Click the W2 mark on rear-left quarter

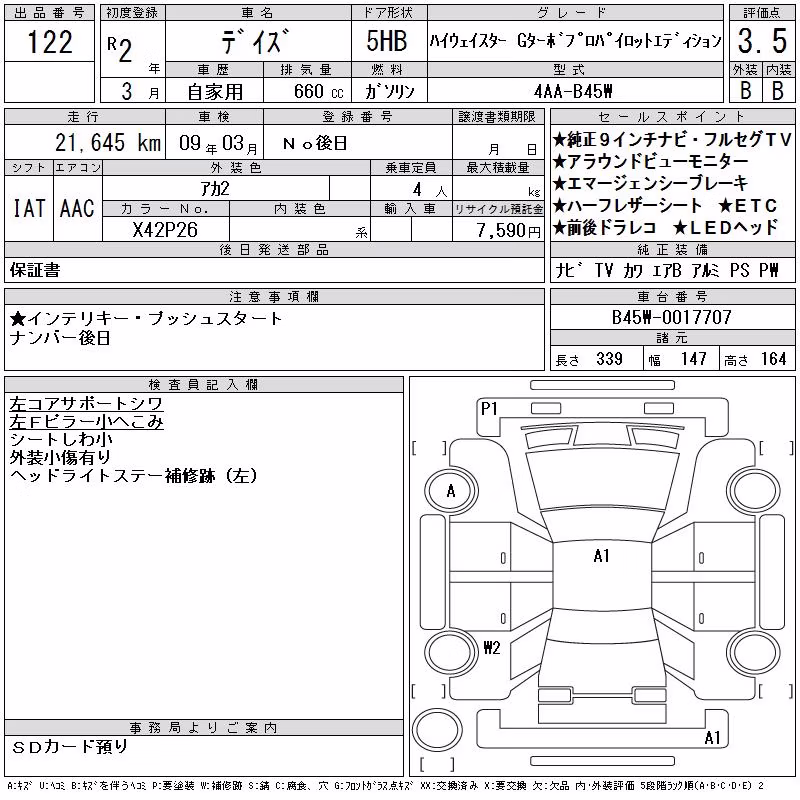491,648
